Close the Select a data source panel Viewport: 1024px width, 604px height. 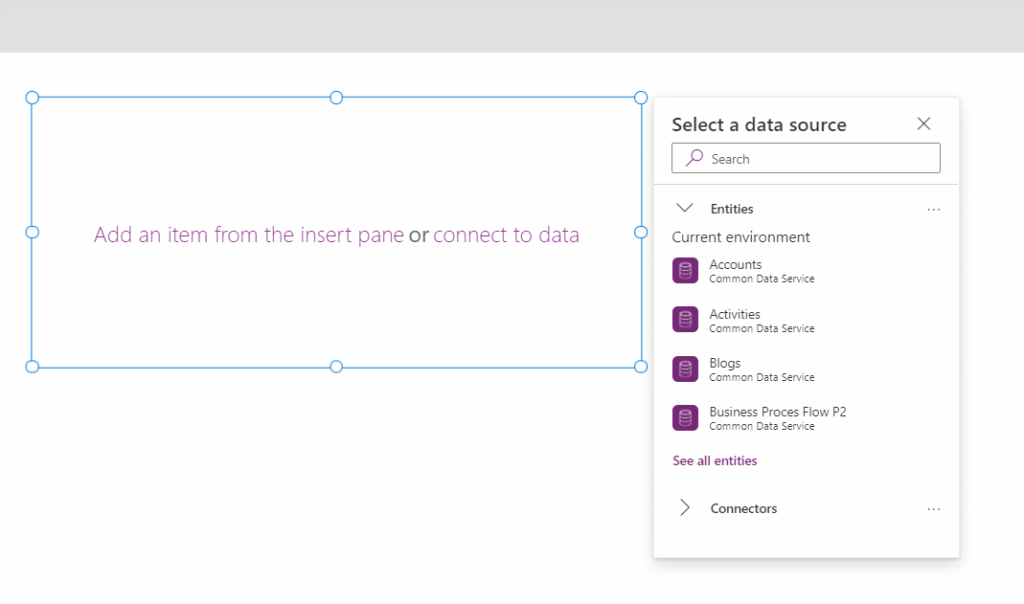click(923, 123)
